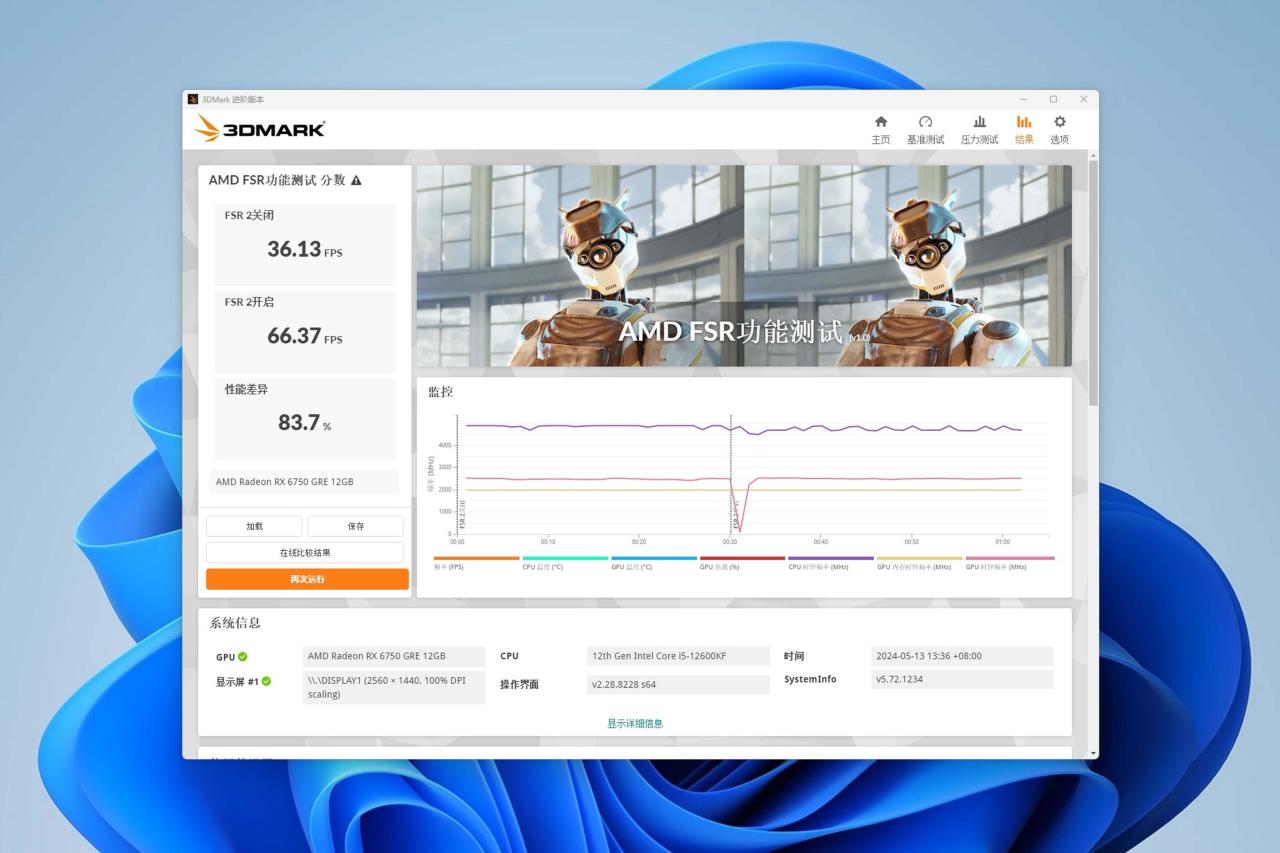This screenshot has width=1280, height=853.
Task: Maximize the 3DMark window
Action: coord(1053,99)
